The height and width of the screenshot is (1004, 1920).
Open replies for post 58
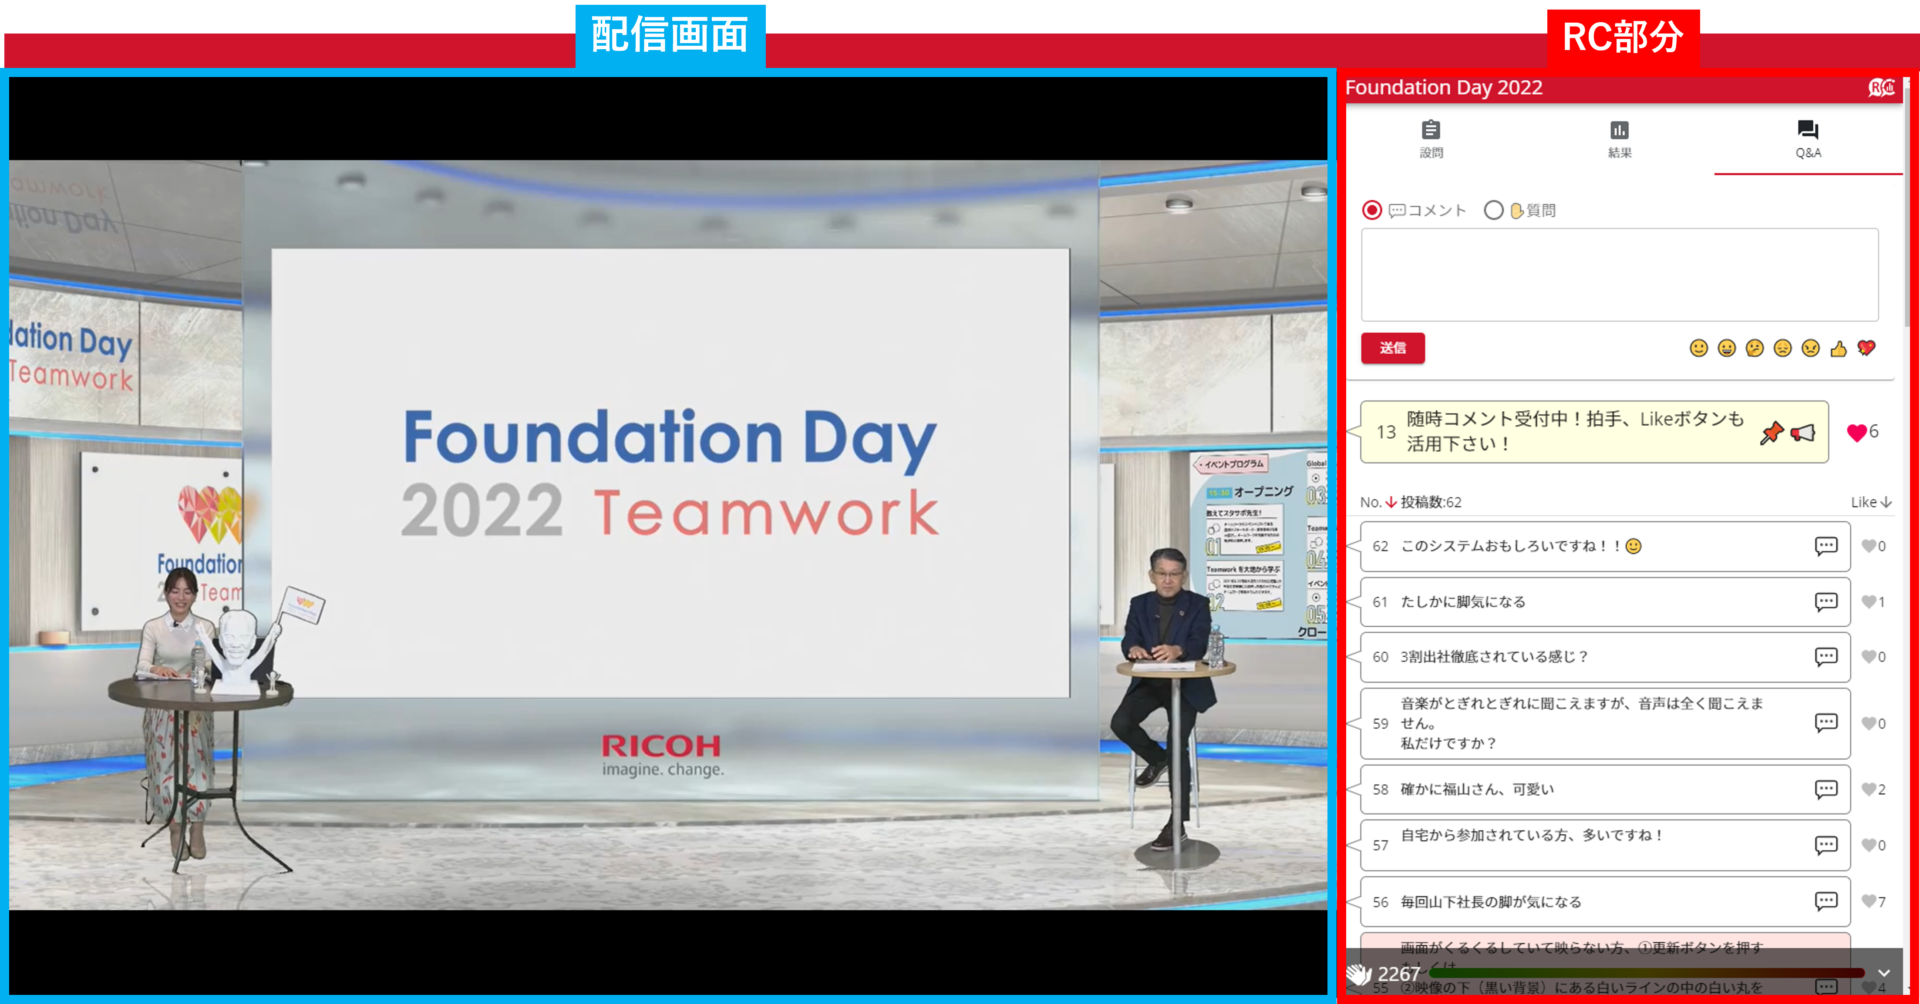(x=1826, y=790)
